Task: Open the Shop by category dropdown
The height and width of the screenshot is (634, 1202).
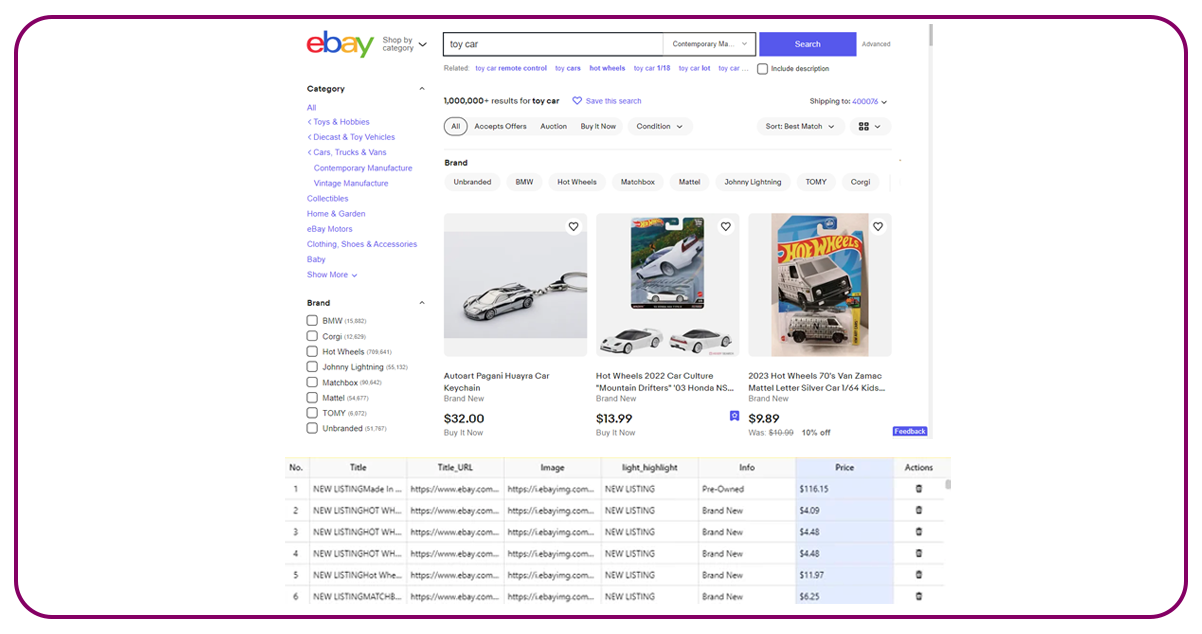Action: click(404, 44)
